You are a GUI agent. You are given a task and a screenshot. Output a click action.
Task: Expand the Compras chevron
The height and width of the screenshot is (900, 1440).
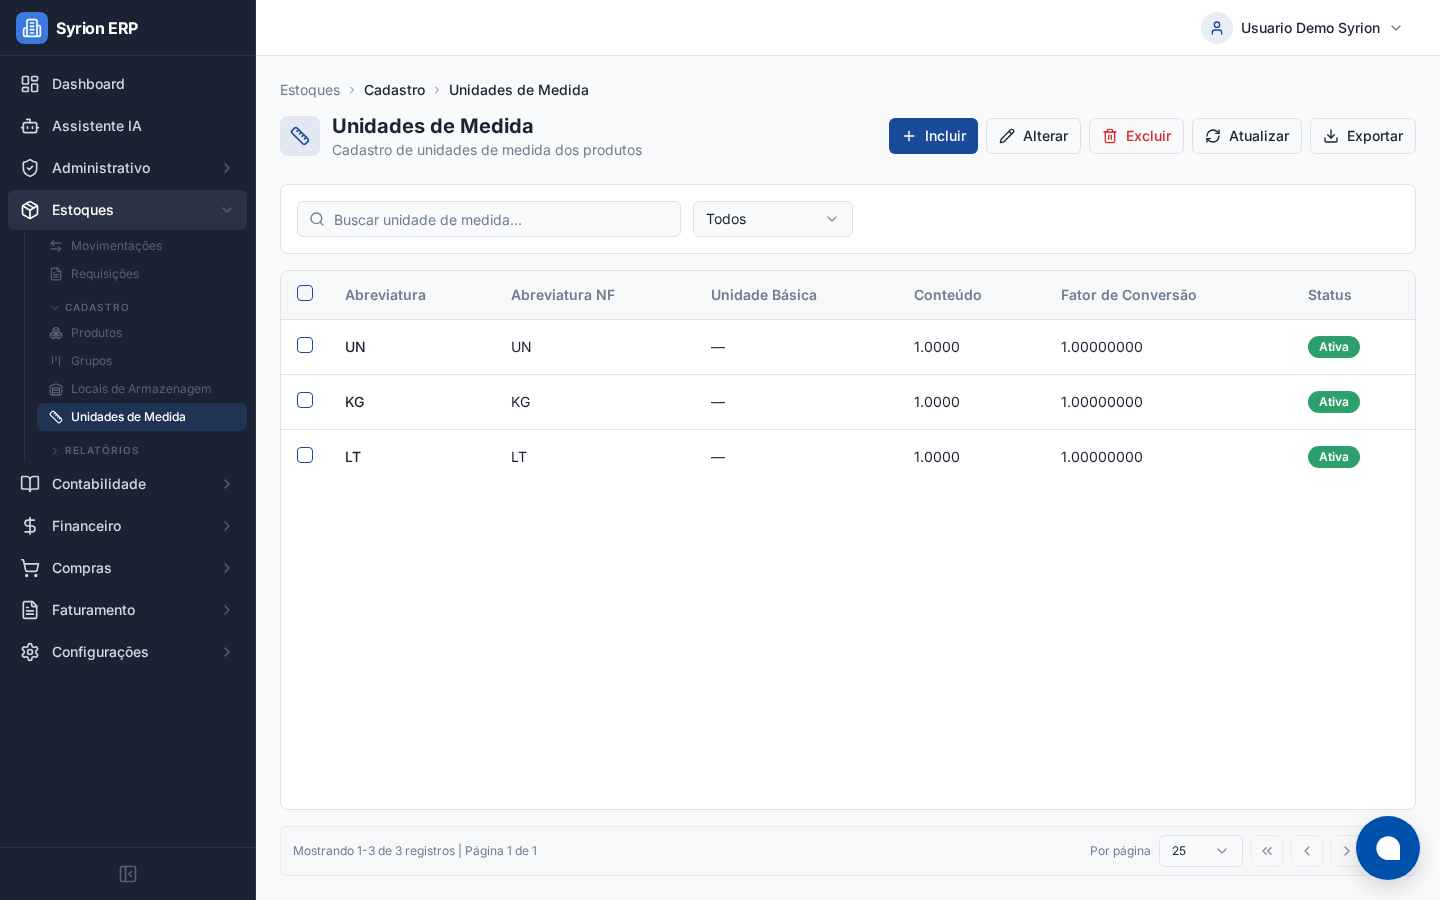pyautogui.click(x=227, y=568)
